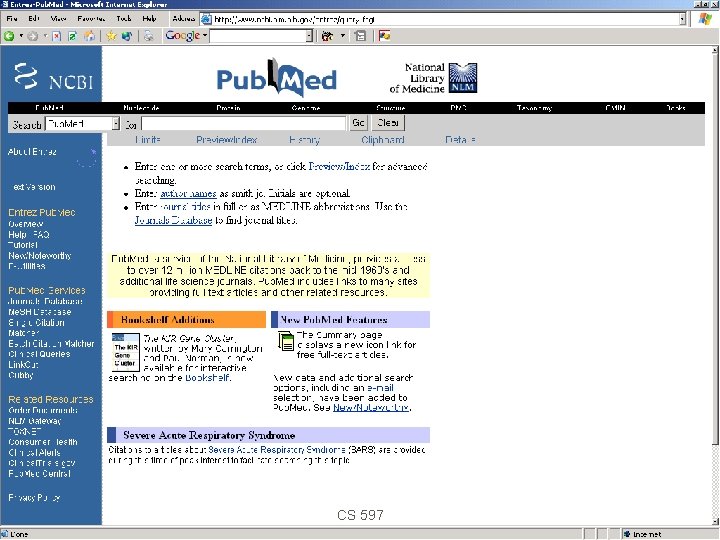720x540 pixels.
Task: Click the Google toolbar logo
Action: [x=183, y=35]
